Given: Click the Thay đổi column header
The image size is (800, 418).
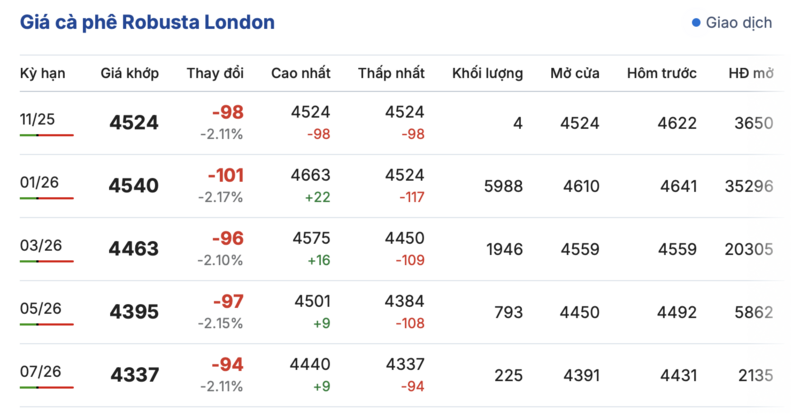Looking at the screenshot, I should (215, 73).
